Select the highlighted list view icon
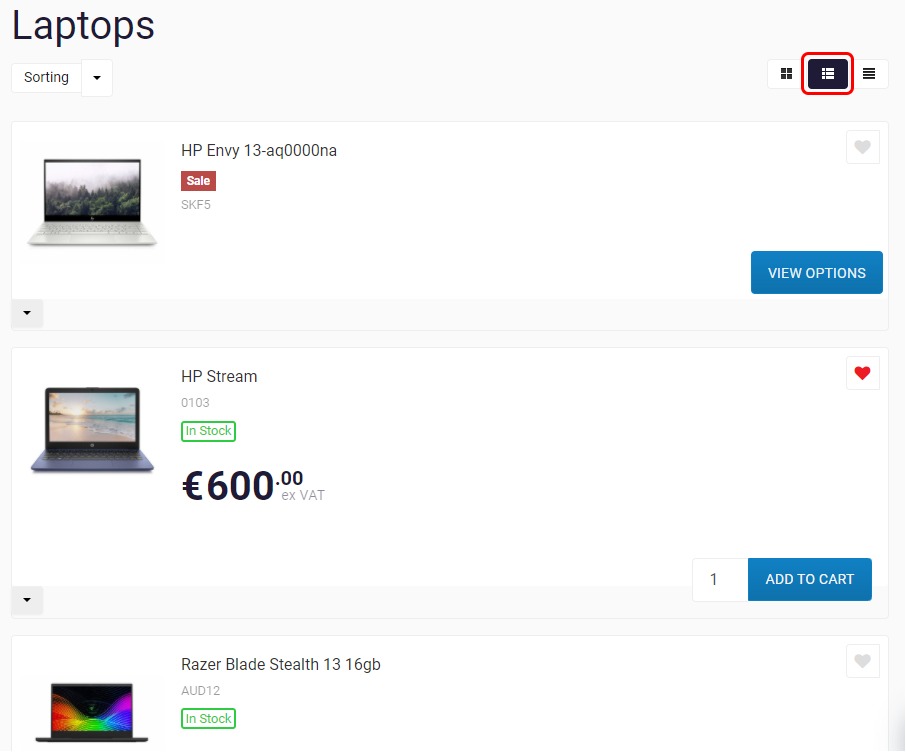Viewport: 906px width, 752px height. coord(827,74)
